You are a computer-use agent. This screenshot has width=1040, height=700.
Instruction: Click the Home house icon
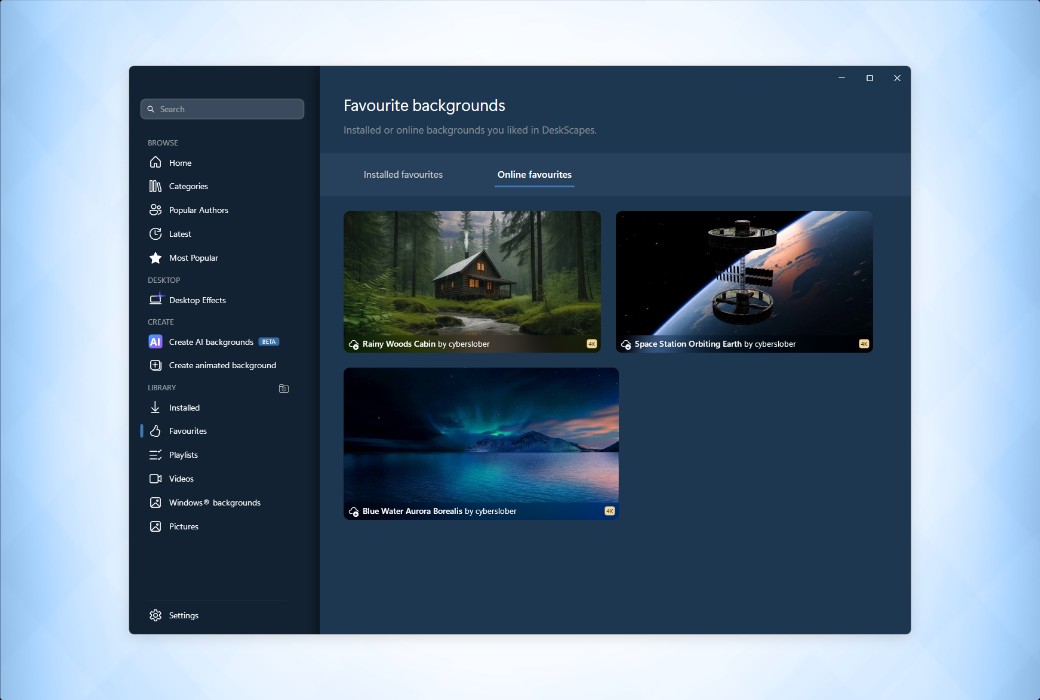tap(155, 163)
